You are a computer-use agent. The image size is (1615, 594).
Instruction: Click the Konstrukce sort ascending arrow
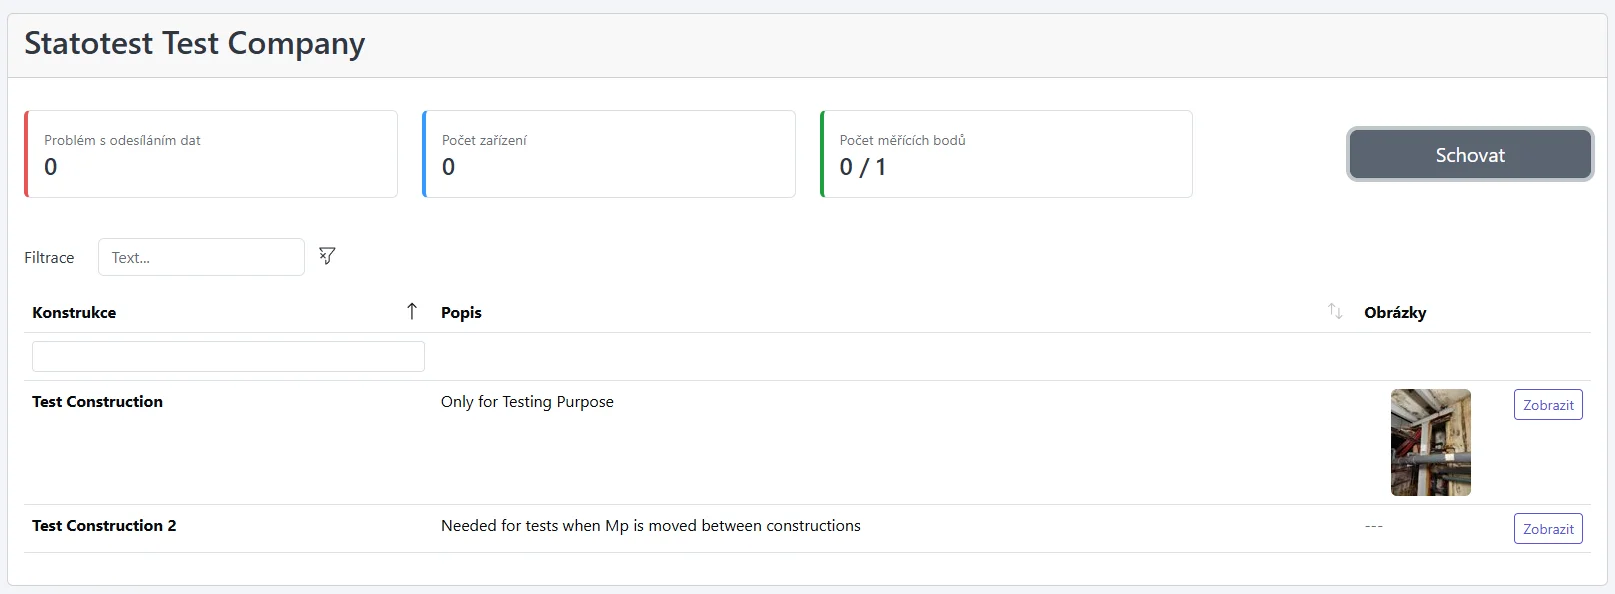point(412,312)
